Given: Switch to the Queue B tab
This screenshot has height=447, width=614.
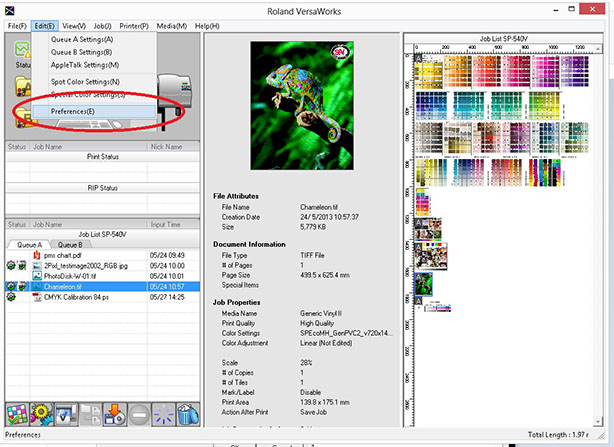Looking at the screenshot, I should point(70,243).
